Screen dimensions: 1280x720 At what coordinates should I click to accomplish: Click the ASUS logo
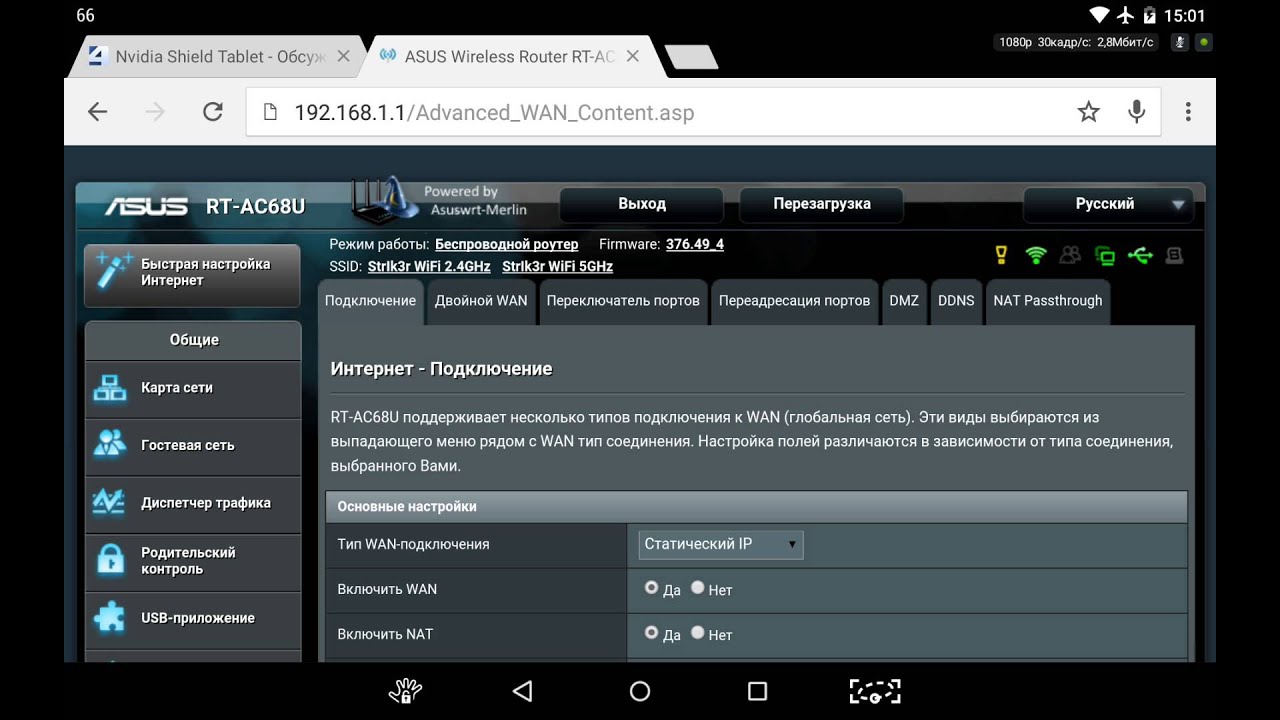[146, 206]
